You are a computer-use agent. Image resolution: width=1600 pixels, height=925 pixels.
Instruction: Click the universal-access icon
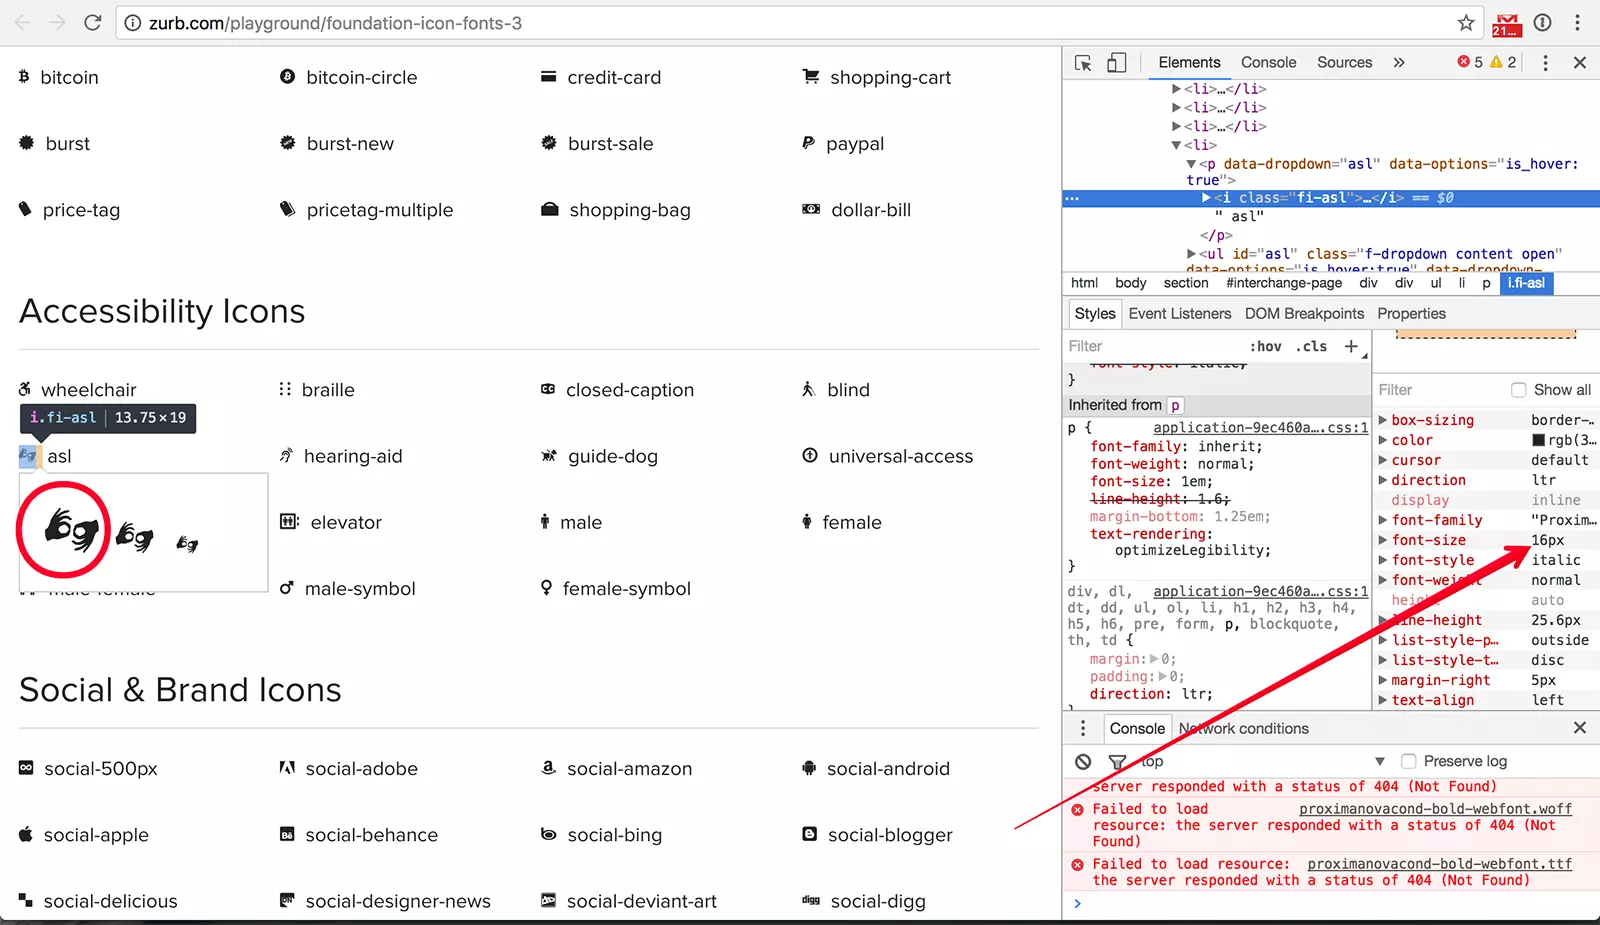(x=810, y=455)
